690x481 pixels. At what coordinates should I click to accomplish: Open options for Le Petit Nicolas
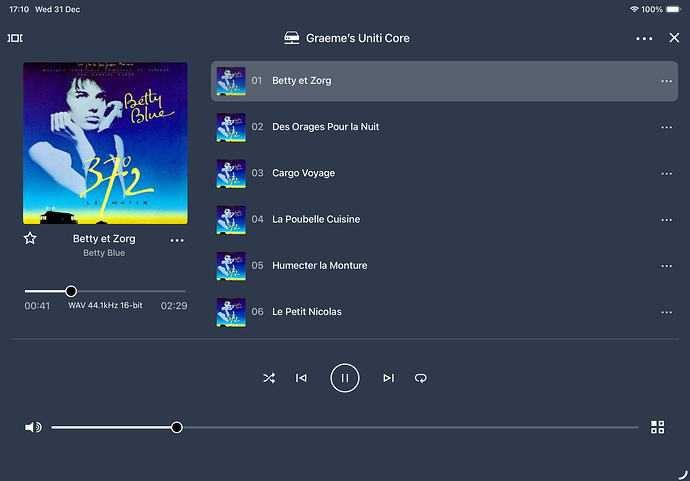(x=666, y=312)
